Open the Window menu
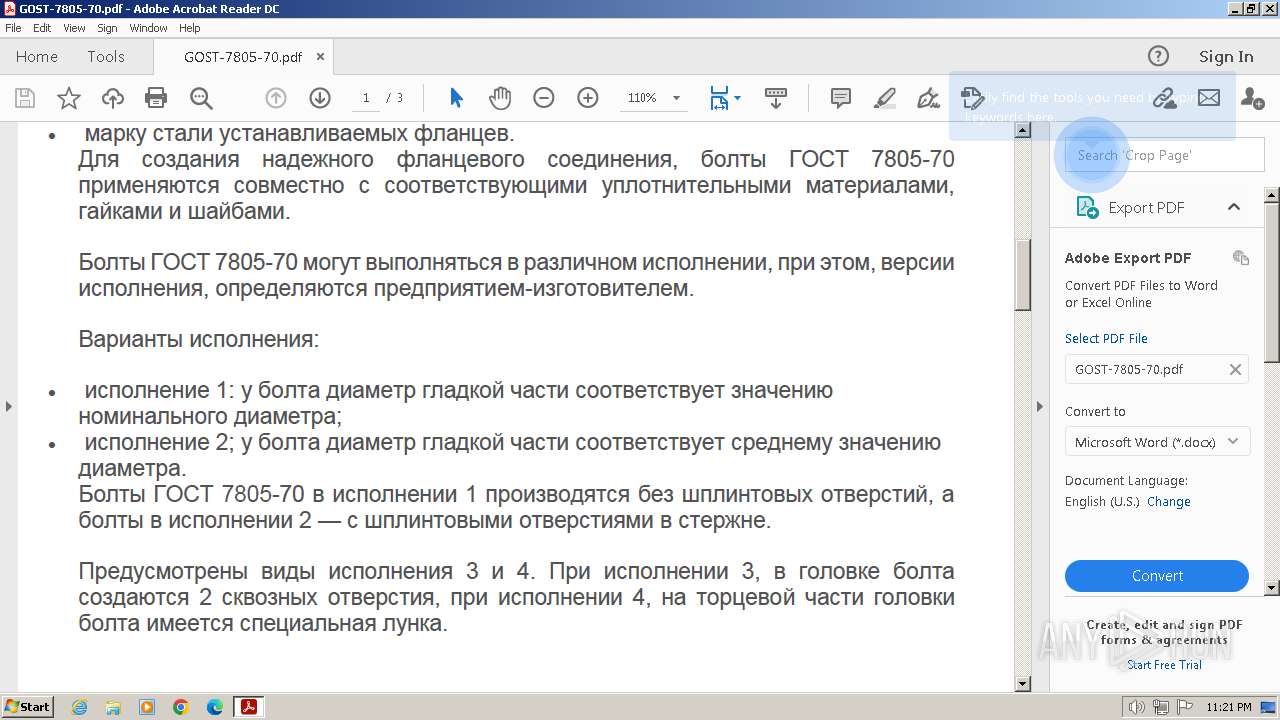This screenshot has height=720, width=1280. tap(148, 28)
